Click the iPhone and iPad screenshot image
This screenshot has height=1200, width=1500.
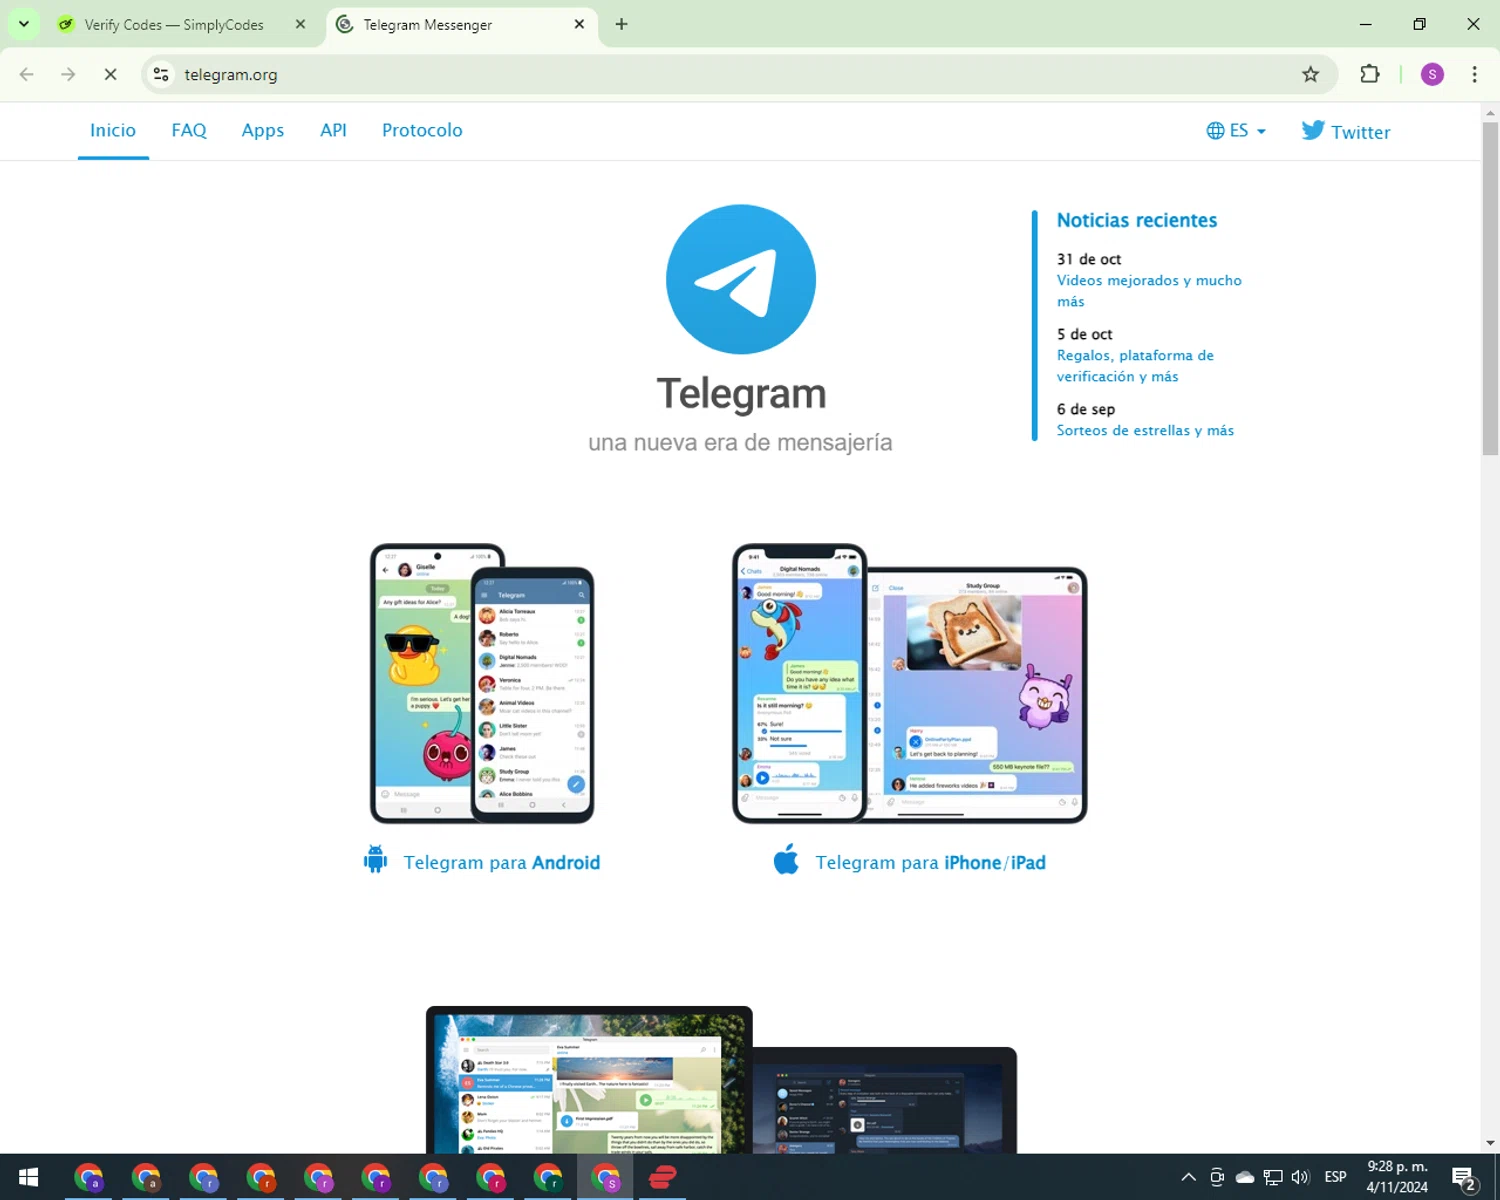click(x=910, y=683)
